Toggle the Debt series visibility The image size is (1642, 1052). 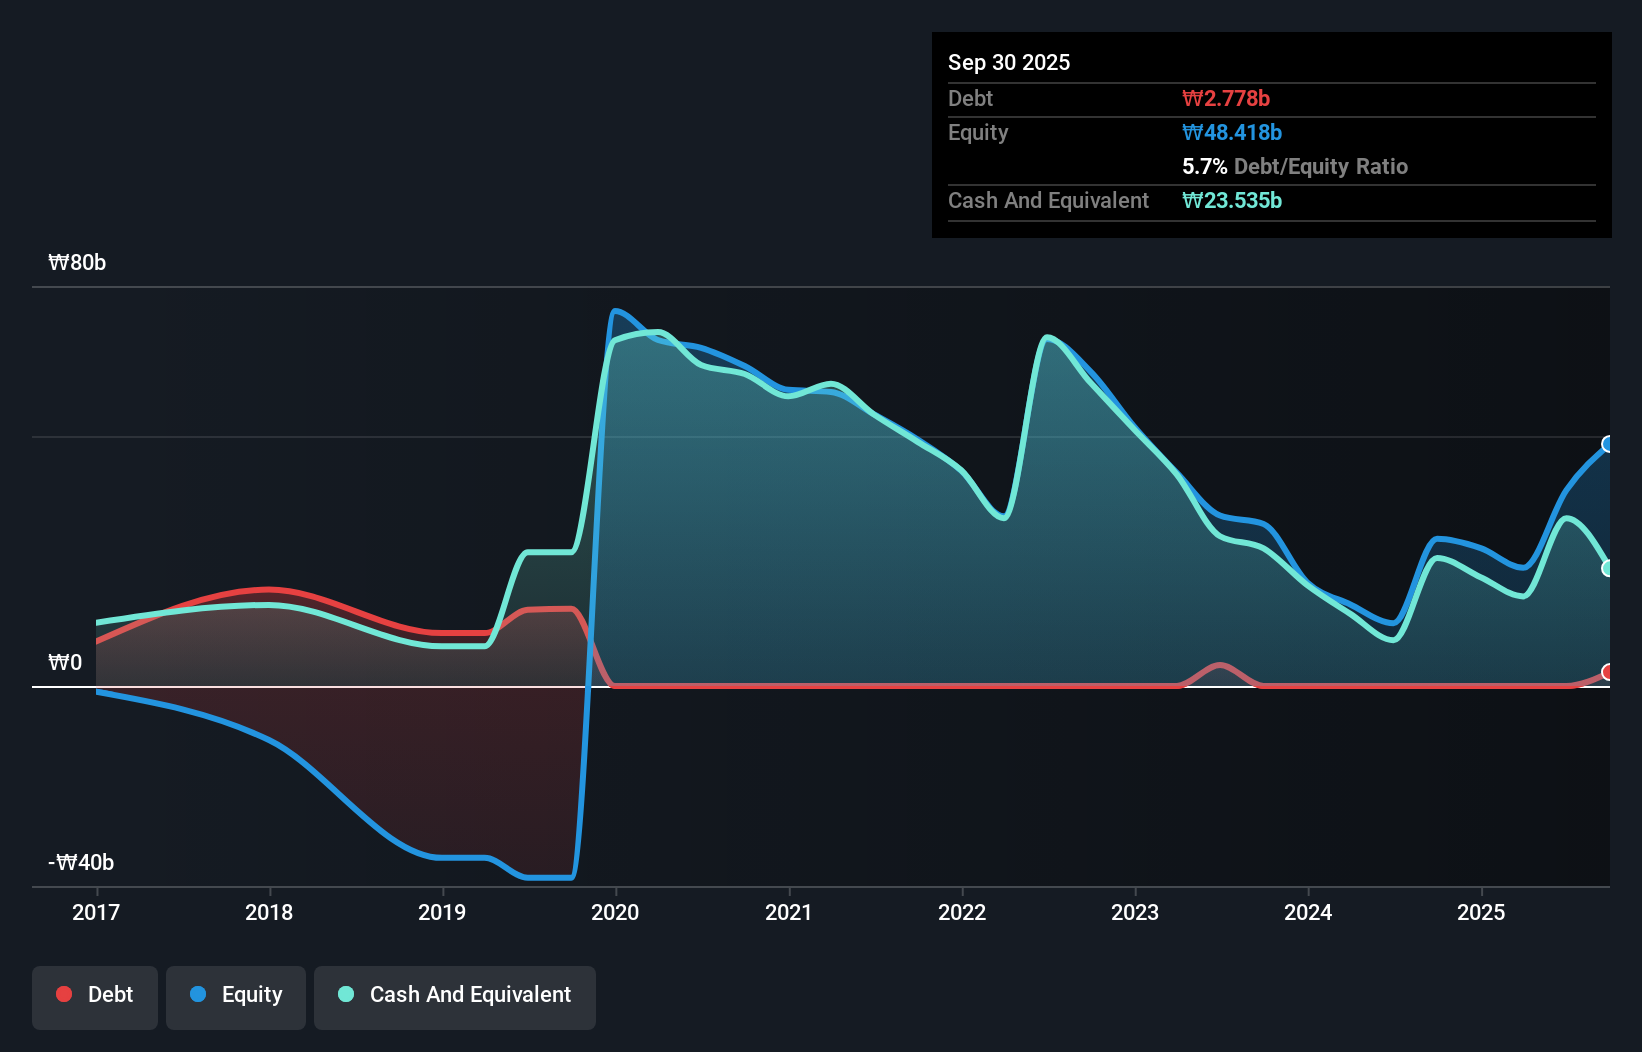(x=94, y=996)
